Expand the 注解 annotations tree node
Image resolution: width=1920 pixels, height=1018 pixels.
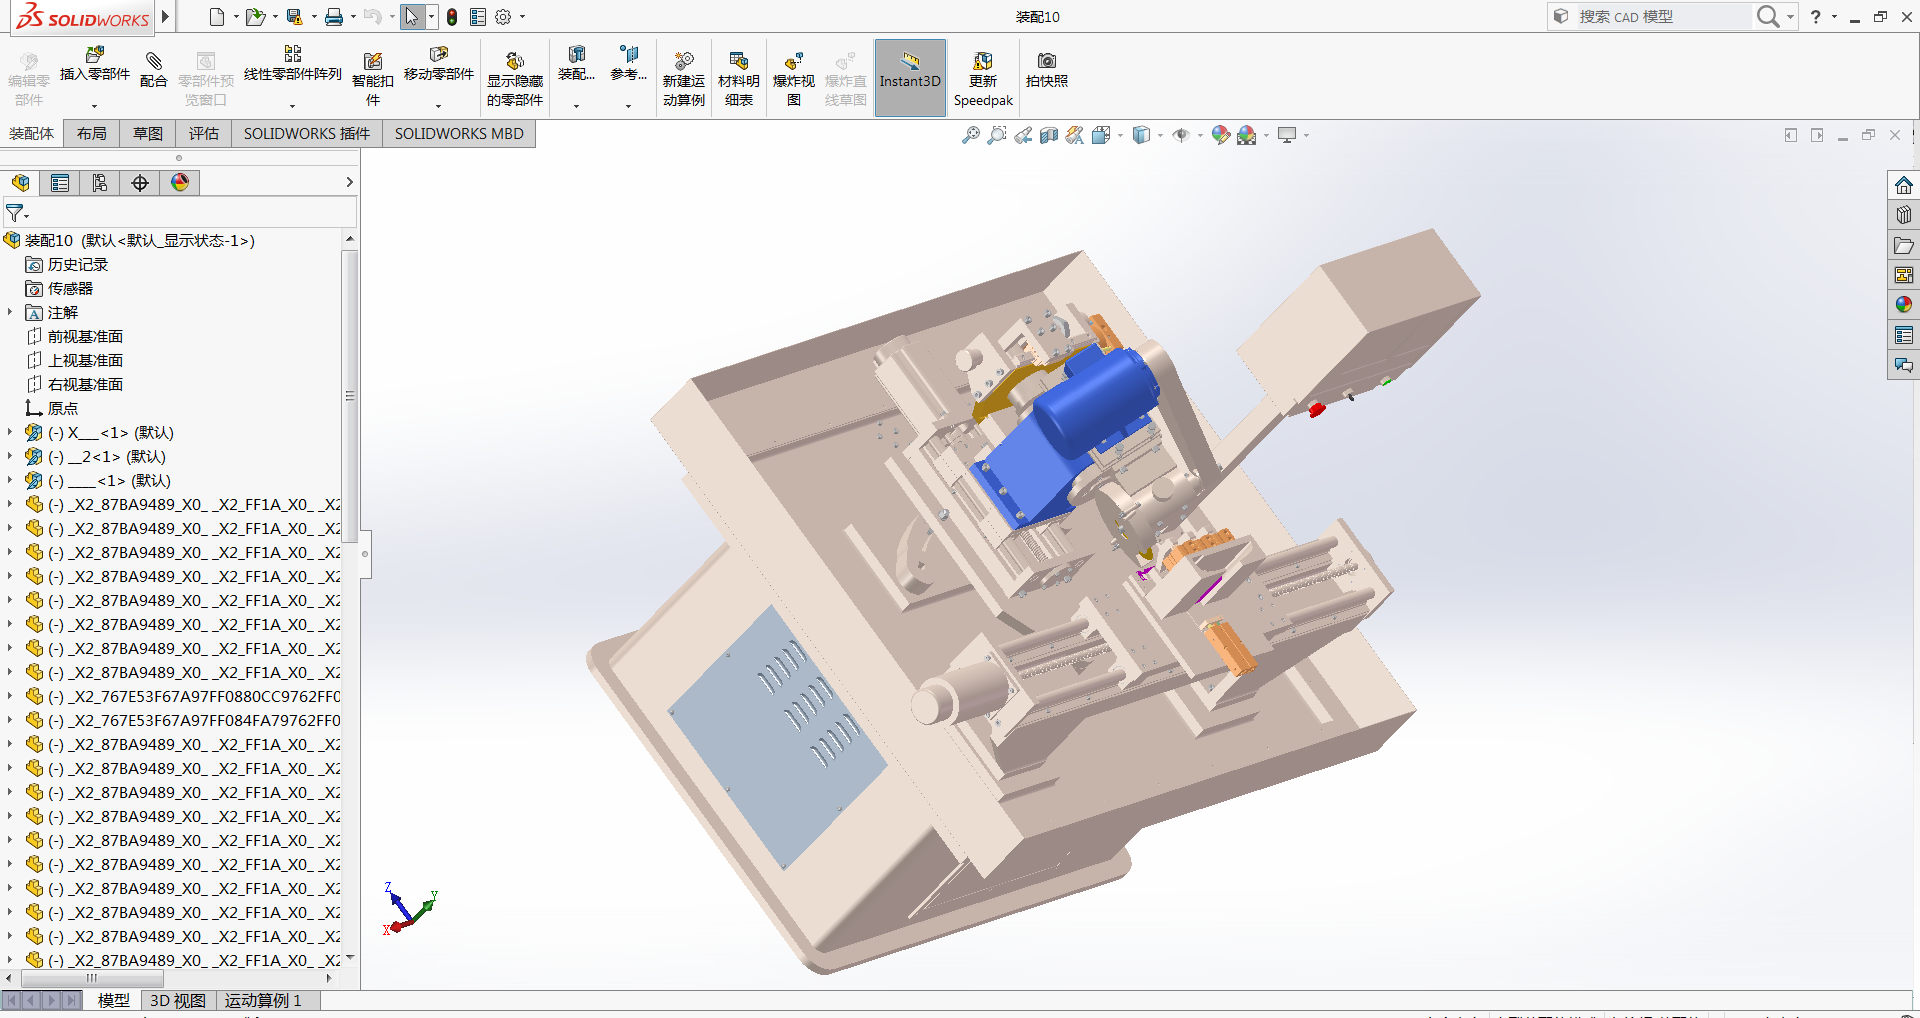[x=10, y=312]
